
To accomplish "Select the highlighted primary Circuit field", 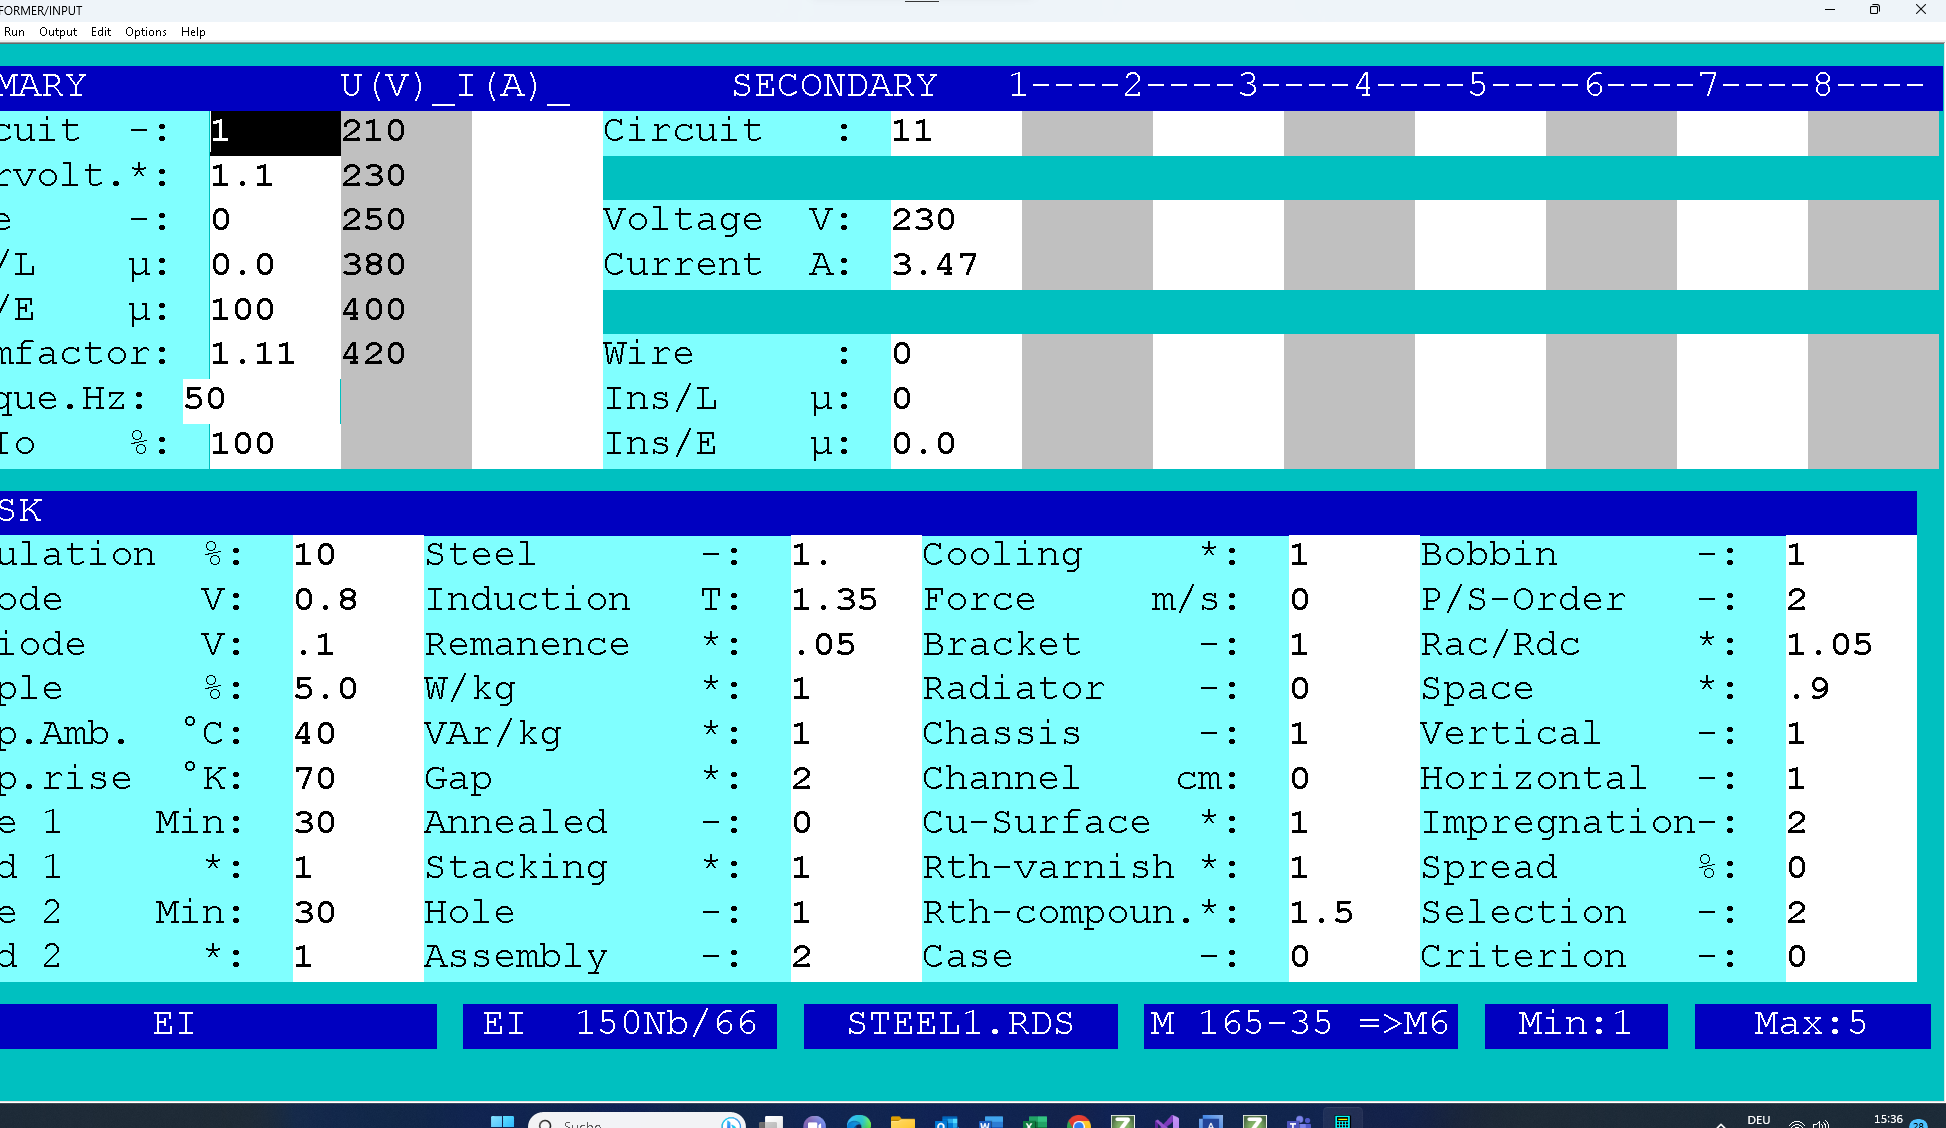I will click(275, 132).
